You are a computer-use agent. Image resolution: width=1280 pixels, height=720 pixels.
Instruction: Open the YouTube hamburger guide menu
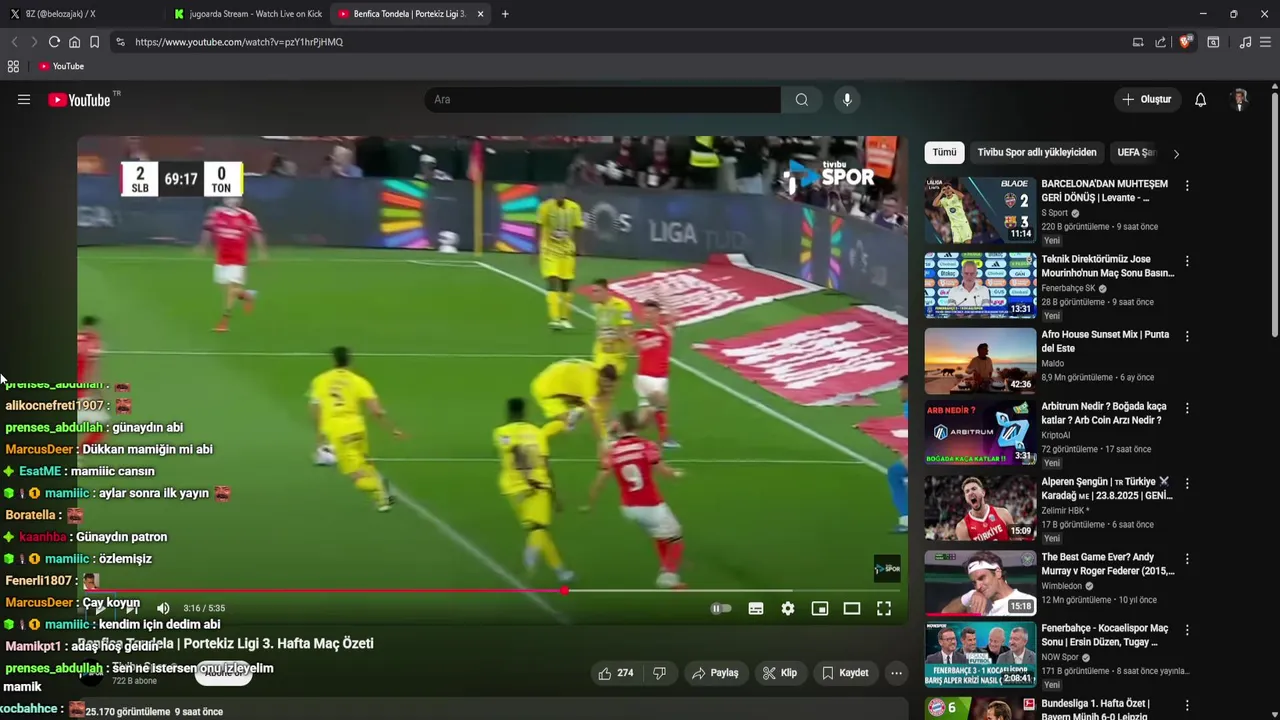[x=24, y=100]
